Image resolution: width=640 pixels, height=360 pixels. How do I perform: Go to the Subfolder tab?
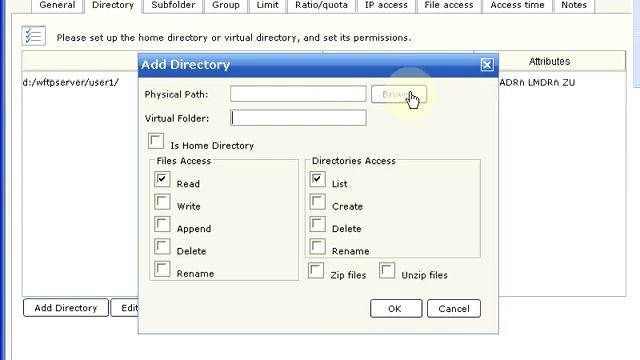pos(173,6)
